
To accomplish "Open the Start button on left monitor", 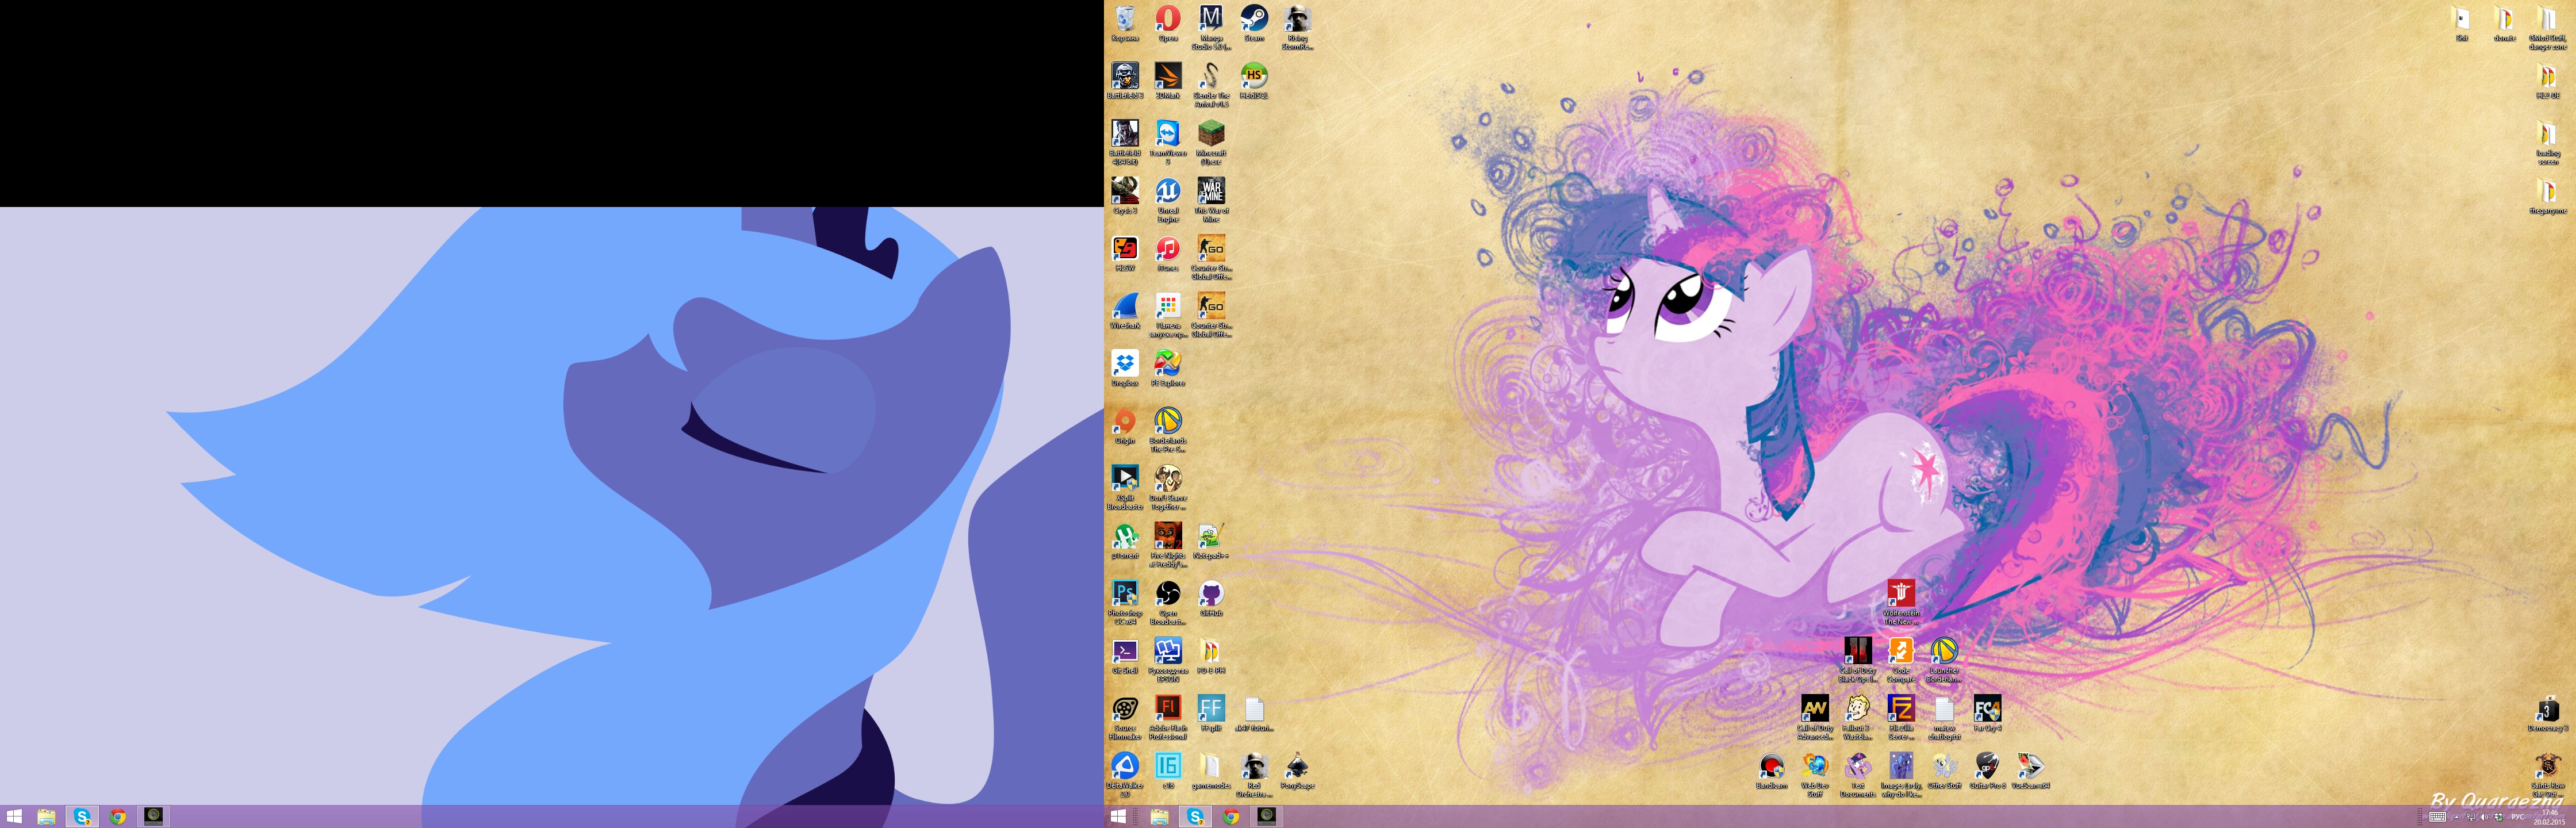I will tap(14, 817).
